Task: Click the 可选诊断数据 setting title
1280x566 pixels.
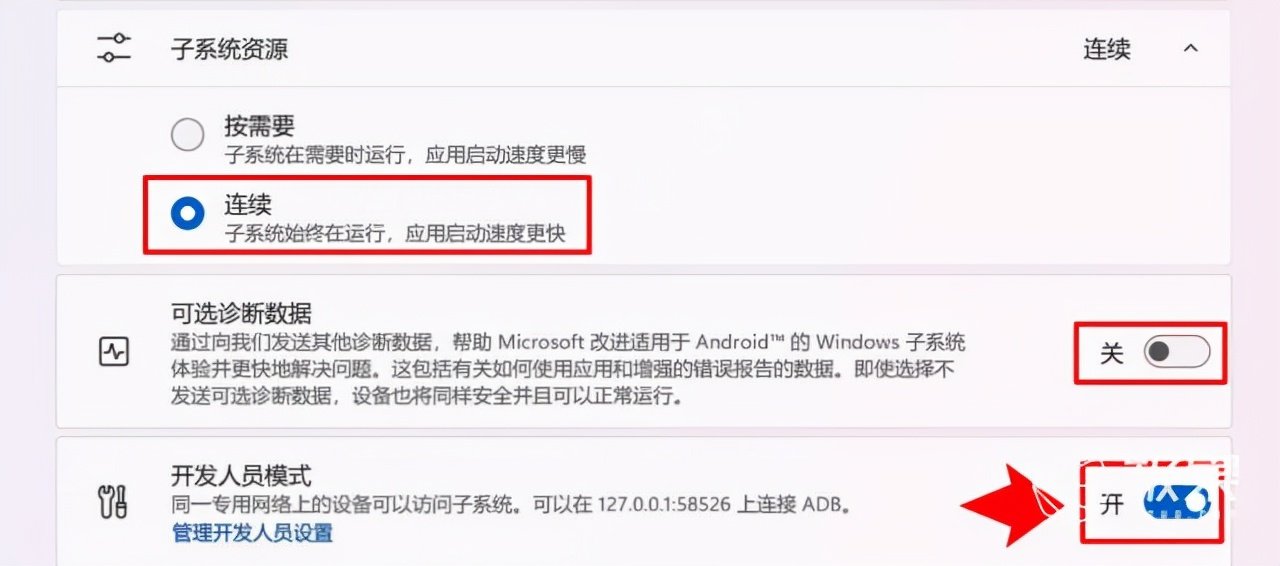Action: point(242,313)
